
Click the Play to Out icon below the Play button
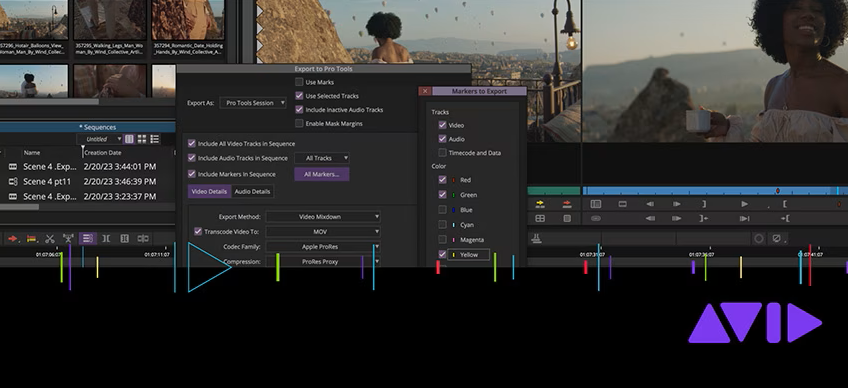(745, 219)
